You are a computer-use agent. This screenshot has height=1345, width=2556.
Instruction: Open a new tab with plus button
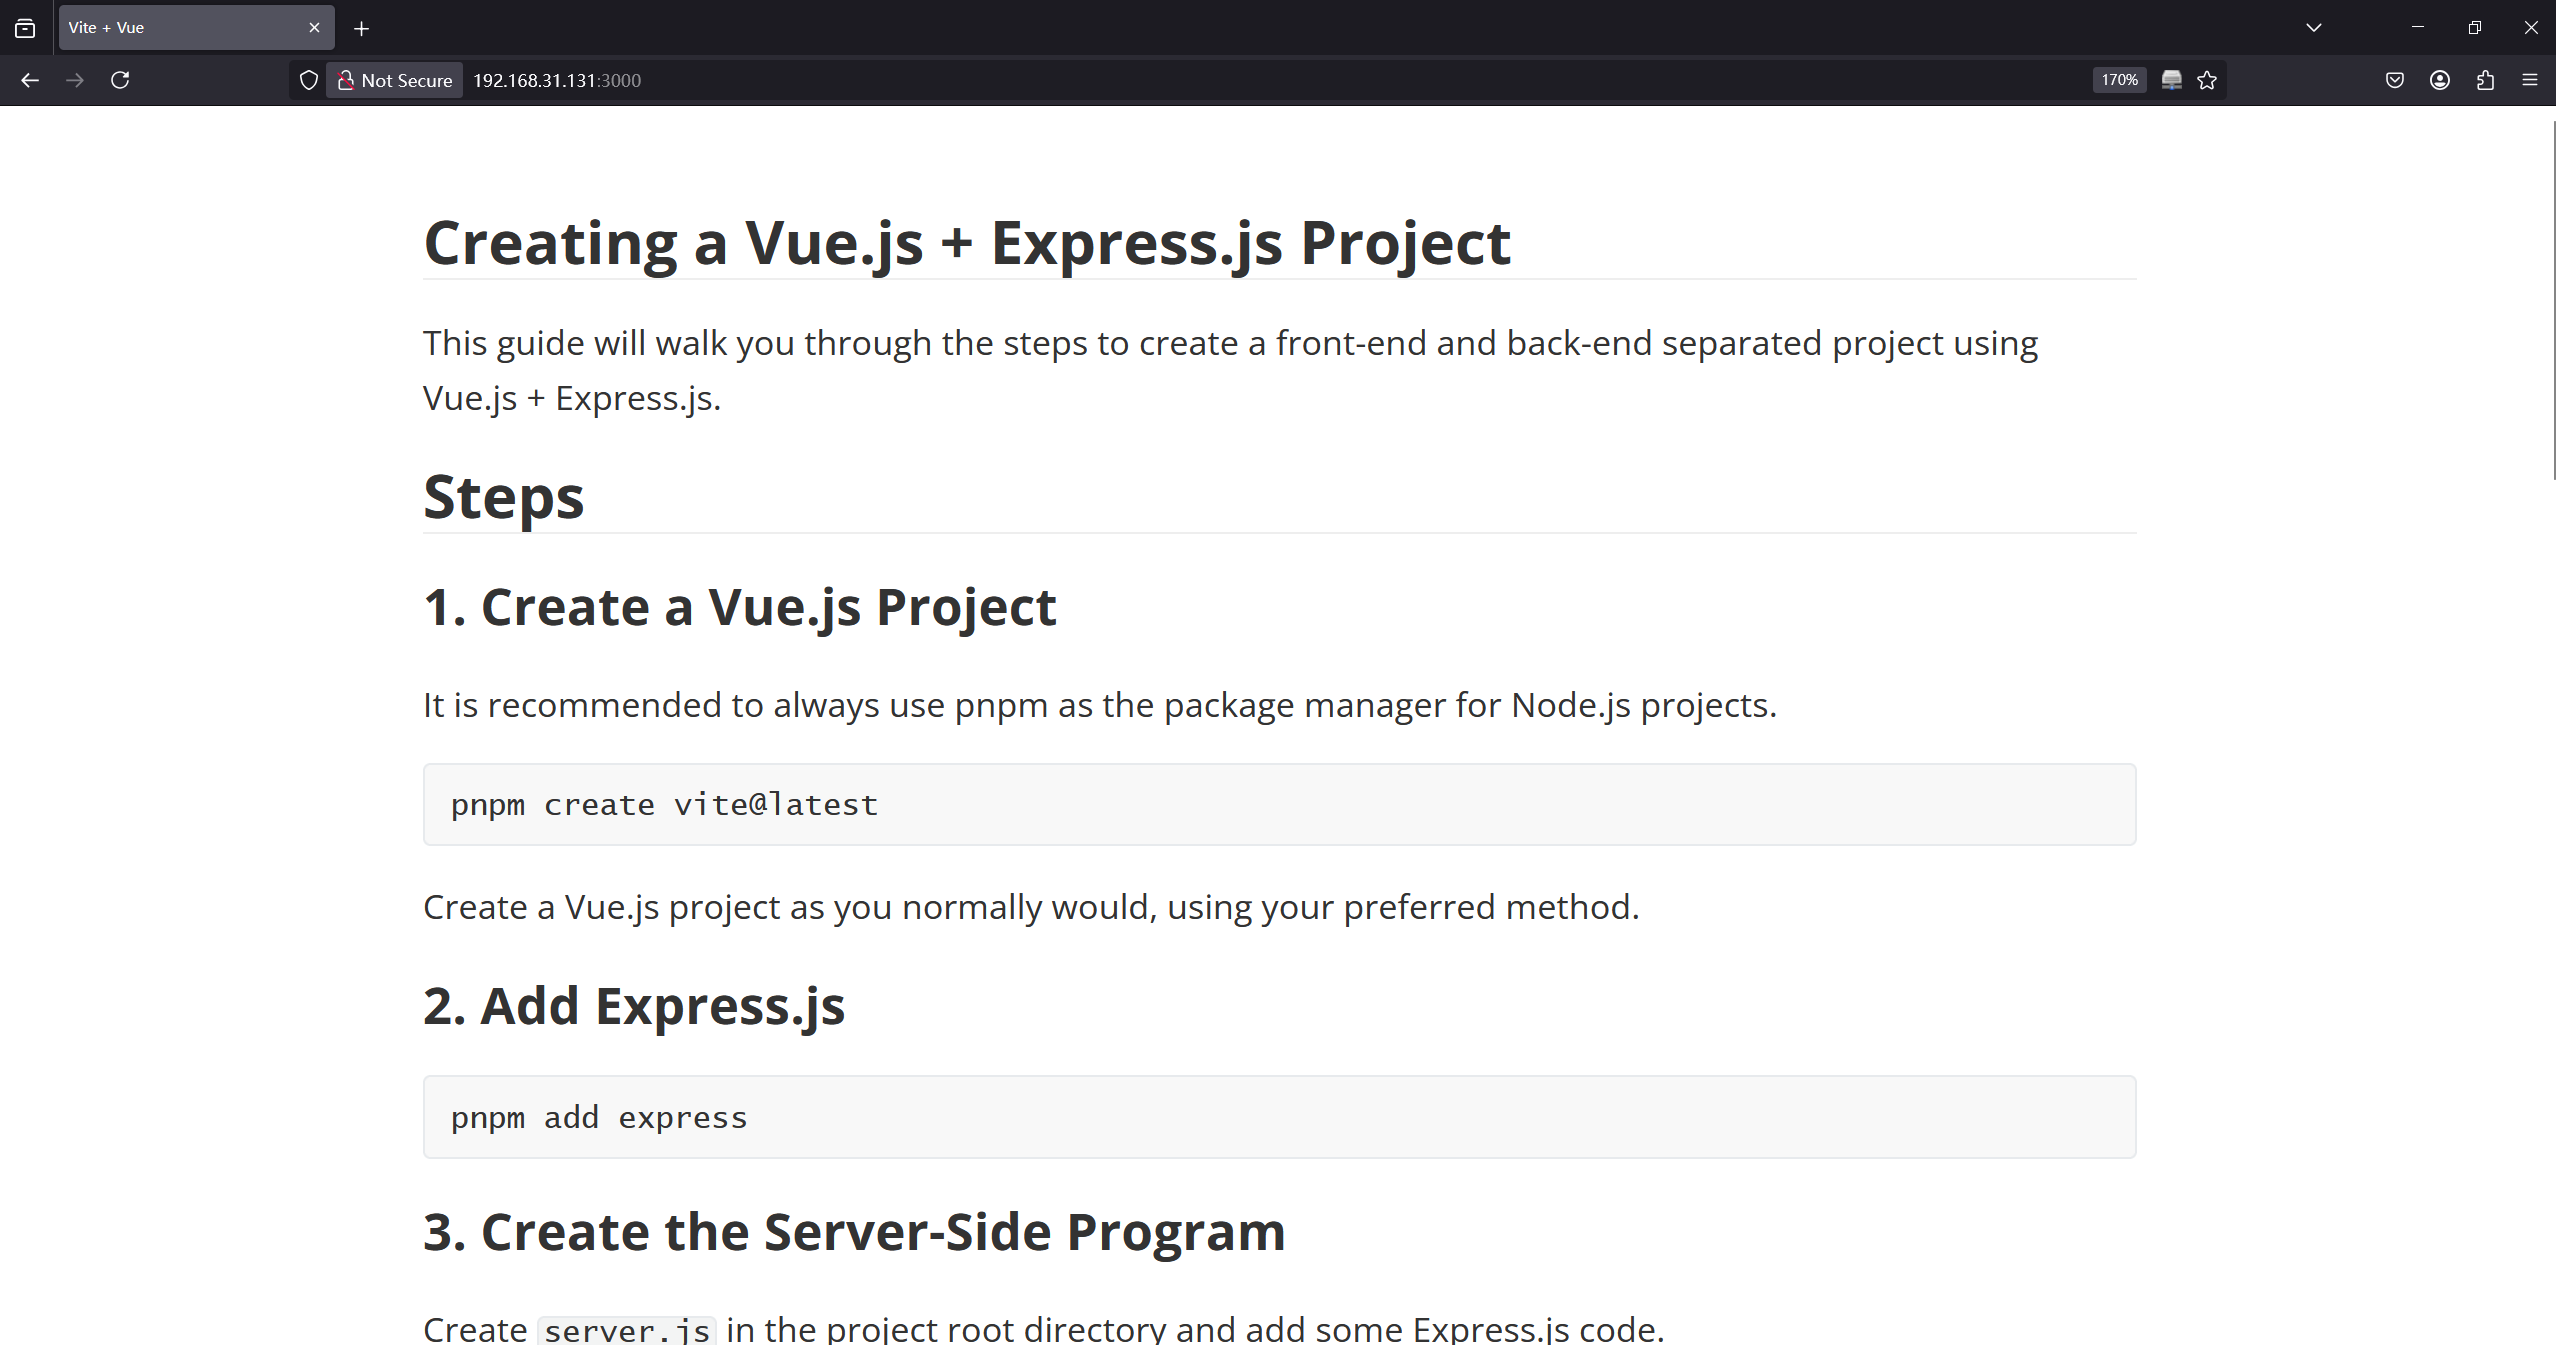tap(362, 28)
